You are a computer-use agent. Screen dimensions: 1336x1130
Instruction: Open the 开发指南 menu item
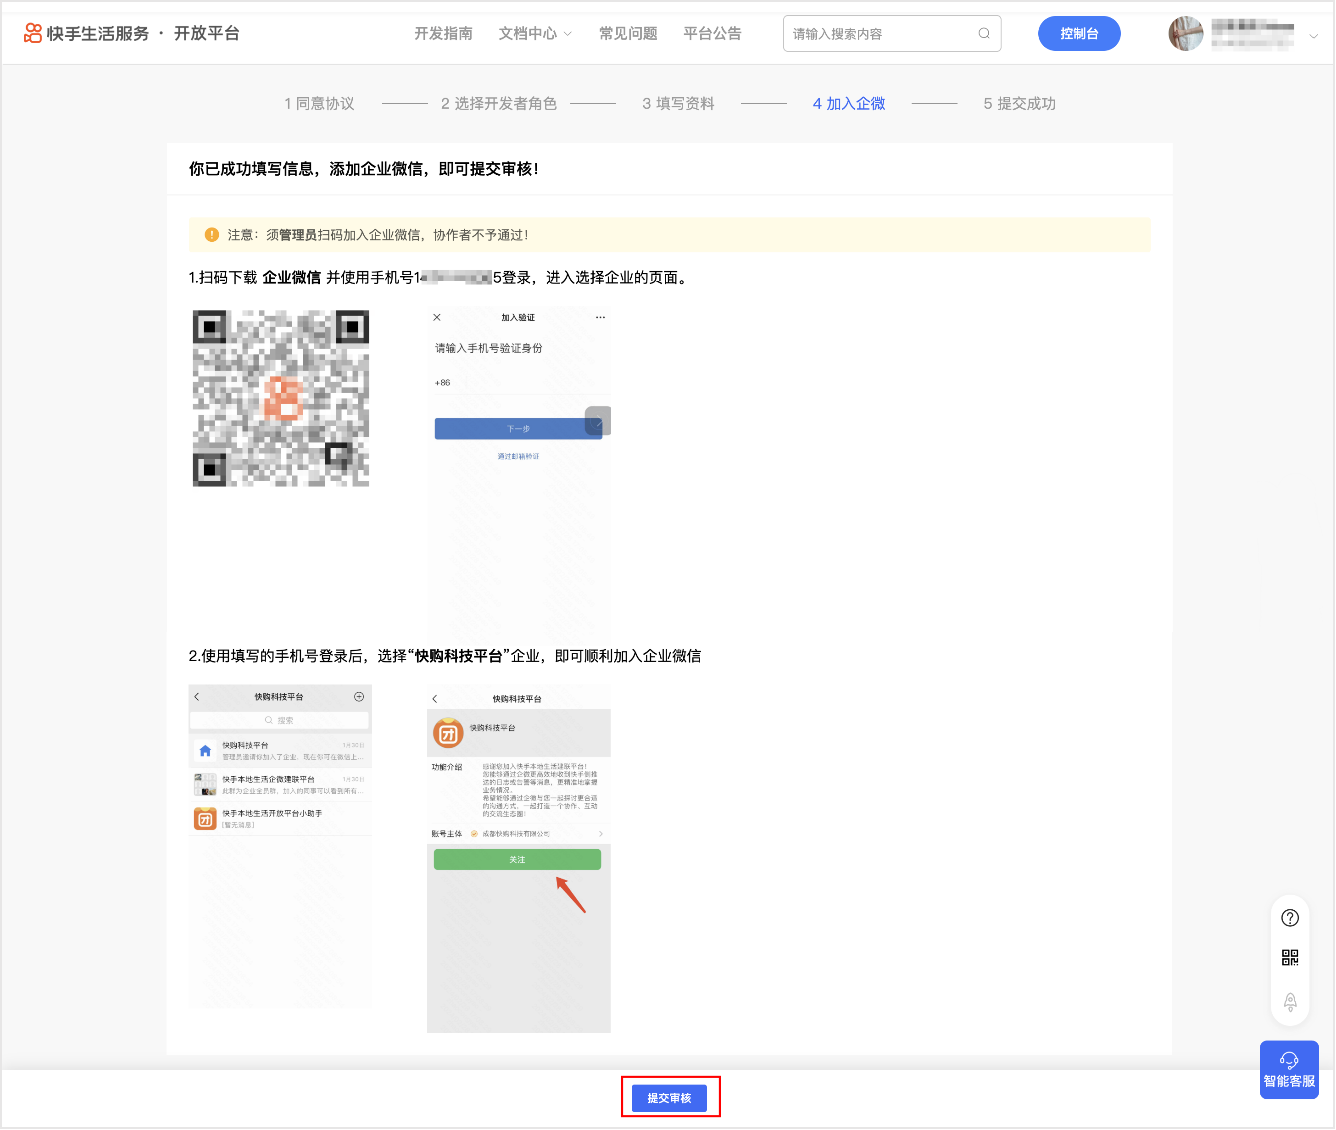click(x=443, y=33)
